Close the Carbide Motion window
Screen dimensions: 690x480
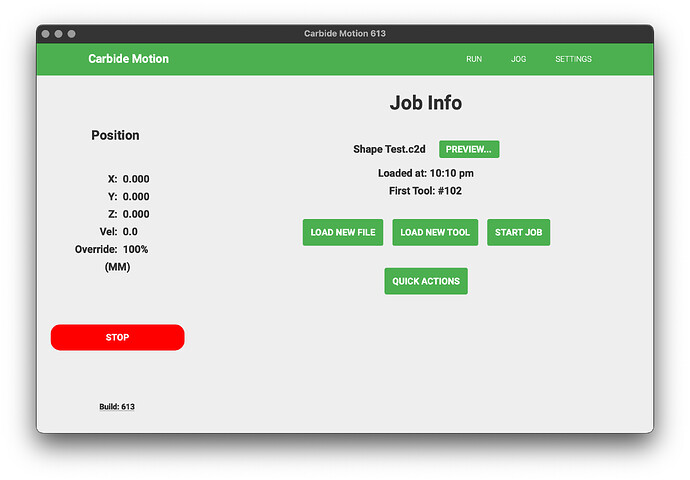45,34
